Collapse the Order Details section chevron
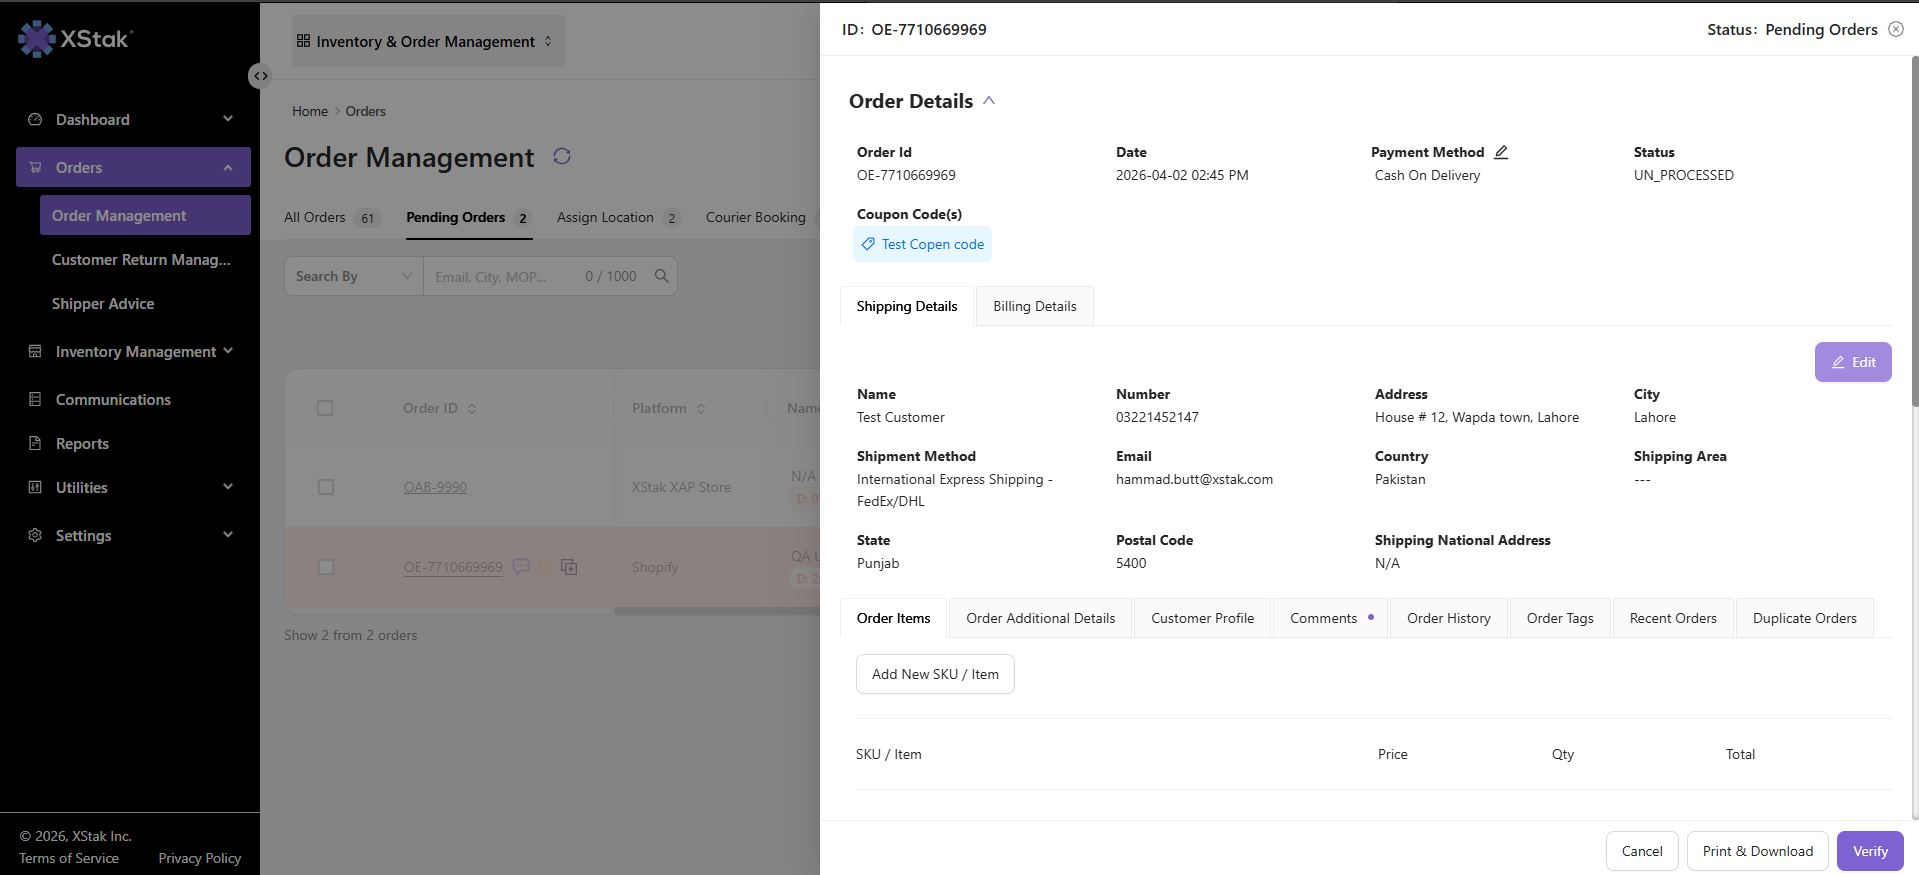This screenshot has width=1919, height=875. coord(989,101)
